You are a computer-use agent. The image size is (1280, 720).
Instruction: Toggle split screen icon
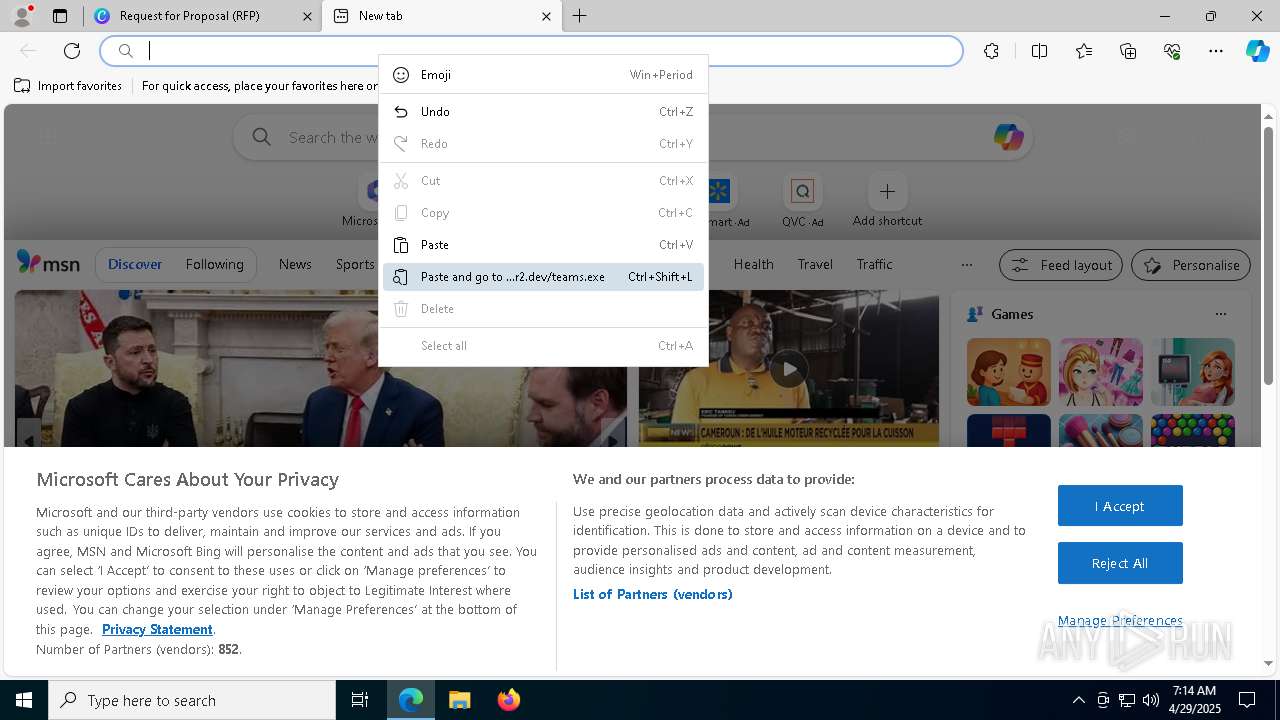pos(1039,51)
